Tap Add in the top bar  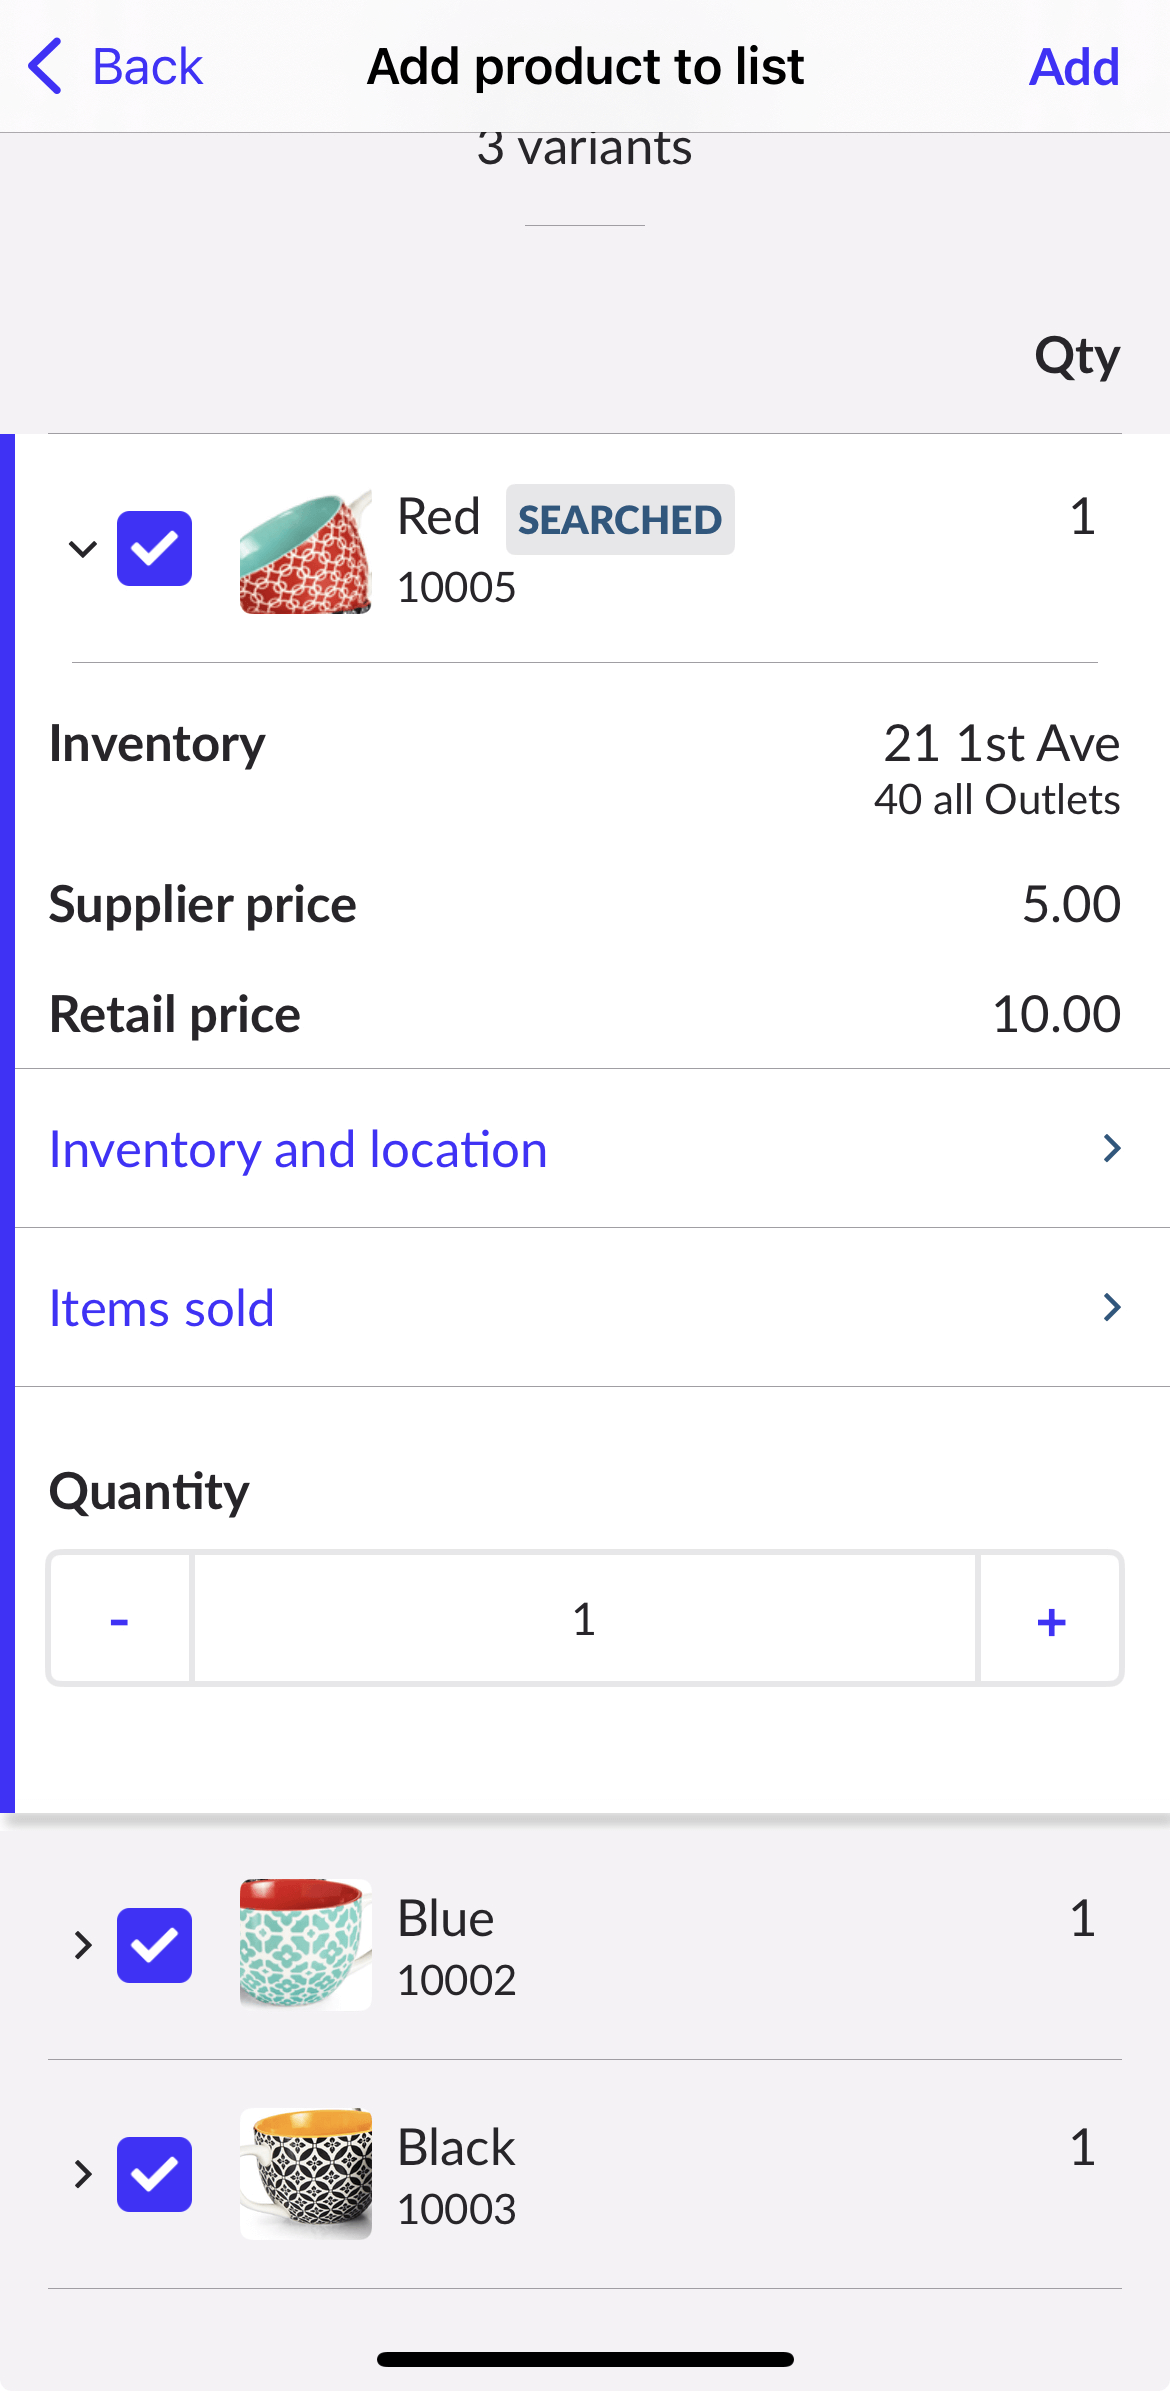point(1074,67)
